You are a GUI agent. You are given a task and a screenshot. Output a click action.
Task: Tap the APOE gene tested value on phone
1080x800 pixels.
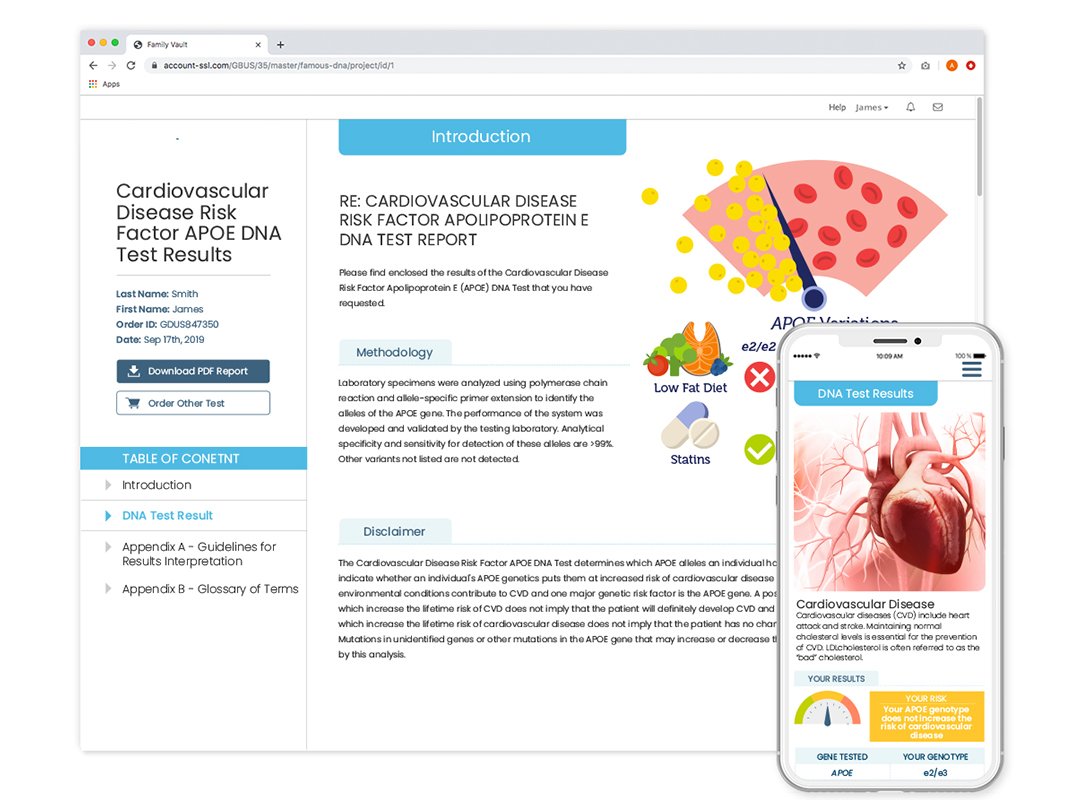(842, 772)
